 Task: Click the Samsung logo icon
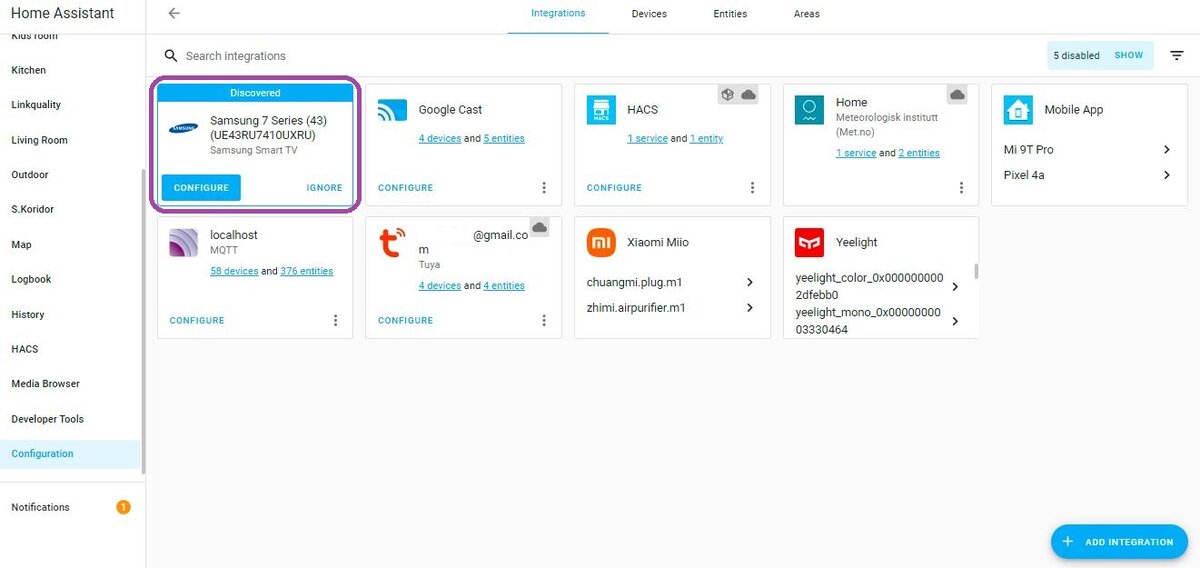pos(183,128)
